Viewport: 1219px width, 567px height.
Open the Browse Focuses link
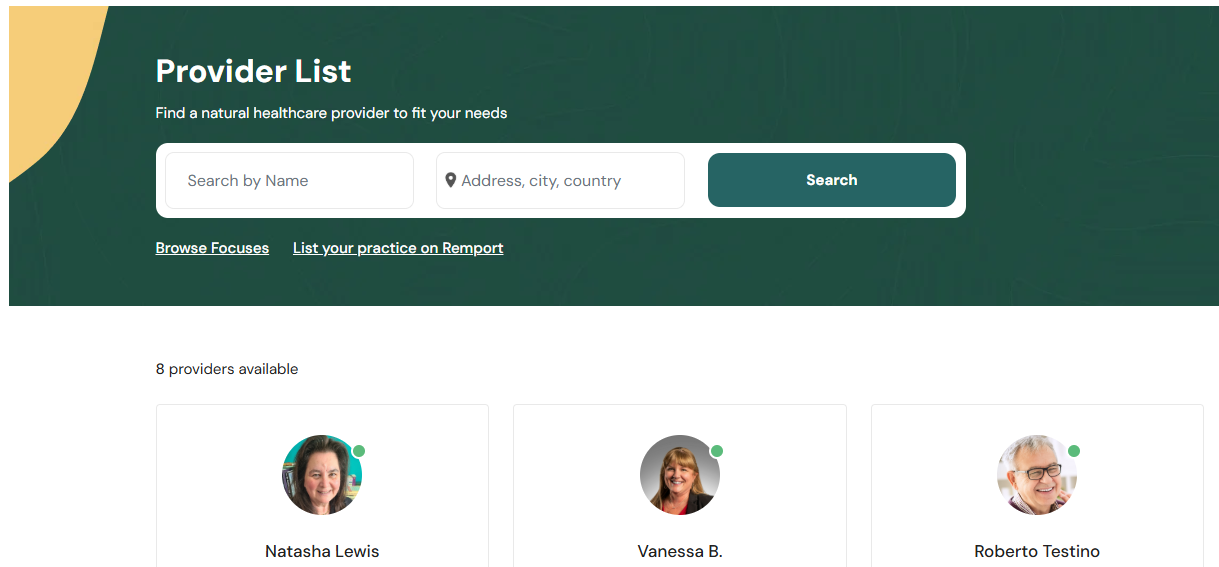pyautogui.click(x=212, y=248)
